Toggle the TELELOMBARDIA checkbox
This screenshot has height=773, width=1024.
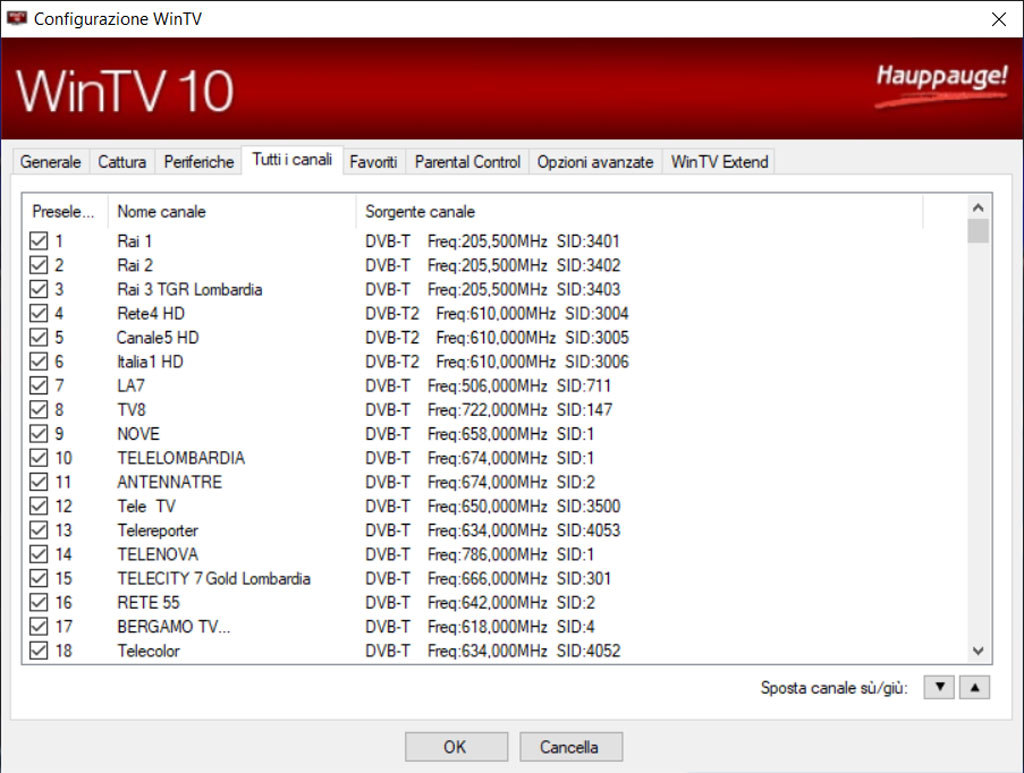[39, 458]
